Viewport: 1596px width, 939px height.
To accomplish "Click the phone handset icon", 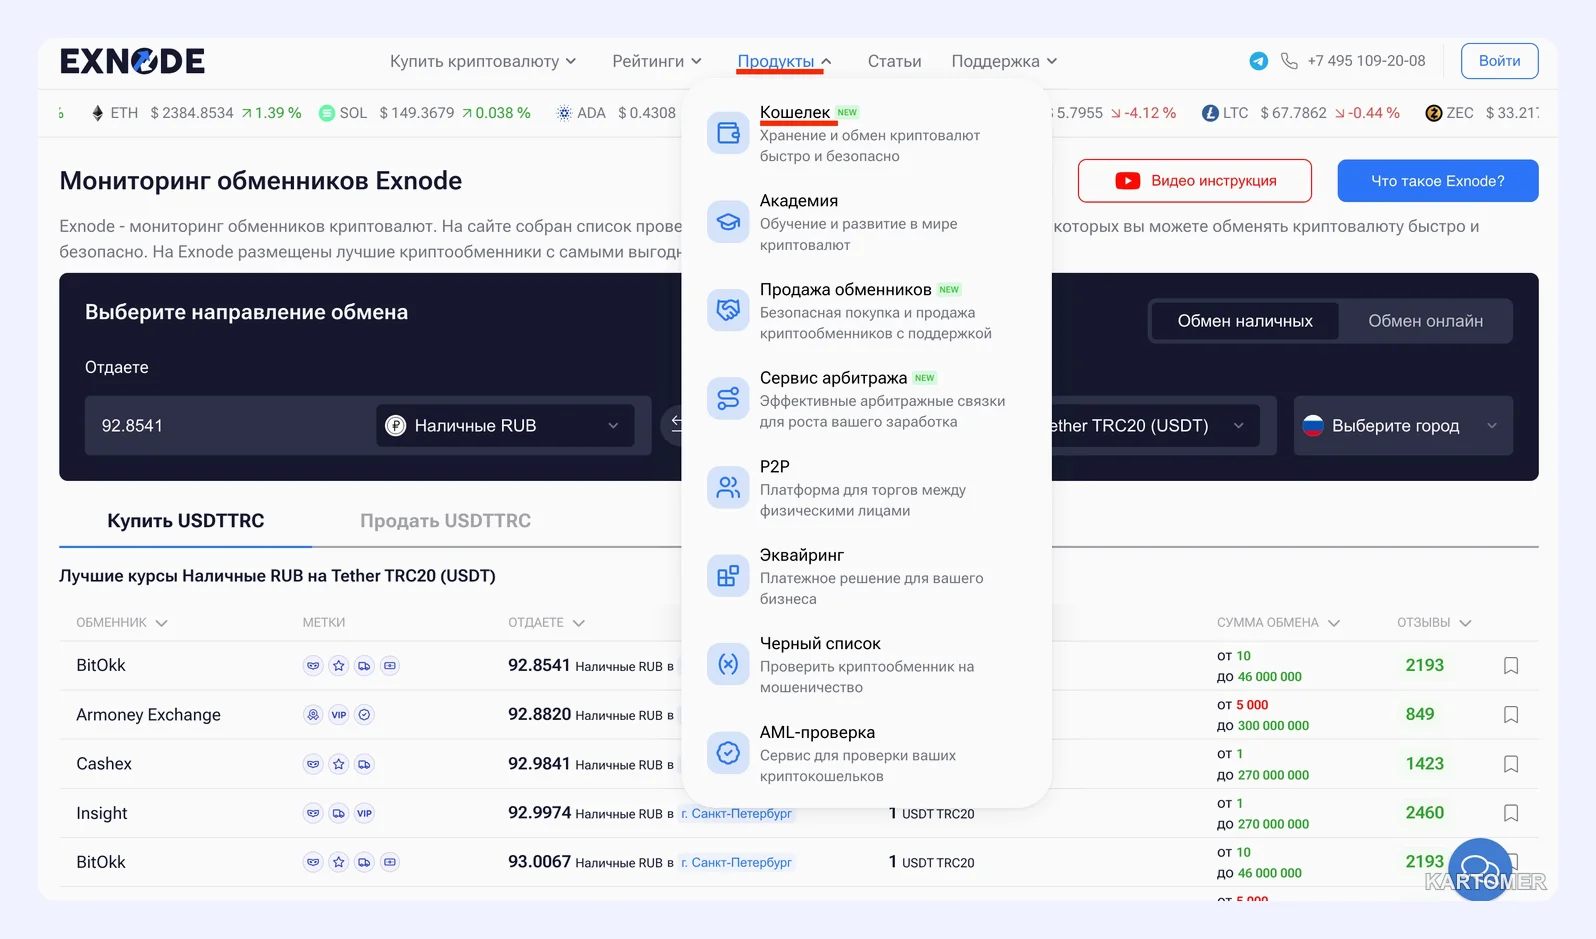I will tap(1289, 61).
